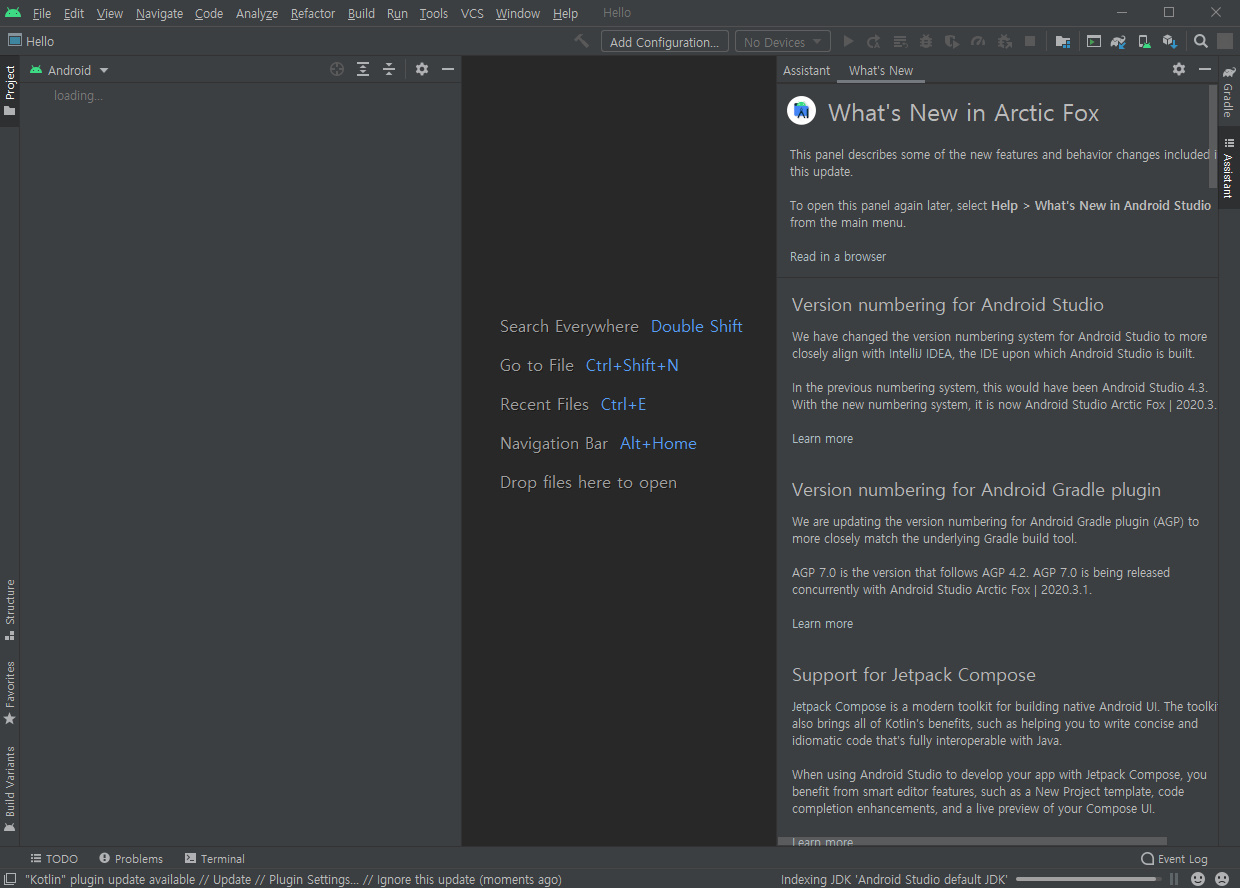Click Collapse All in Project panel

click(x=389, y=69)
